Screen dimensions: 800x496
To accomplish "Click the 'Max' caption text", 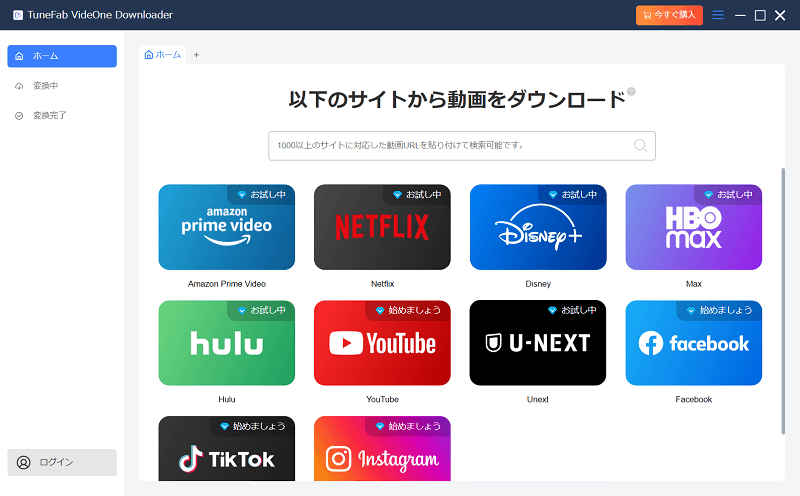I will coord(693,284).
